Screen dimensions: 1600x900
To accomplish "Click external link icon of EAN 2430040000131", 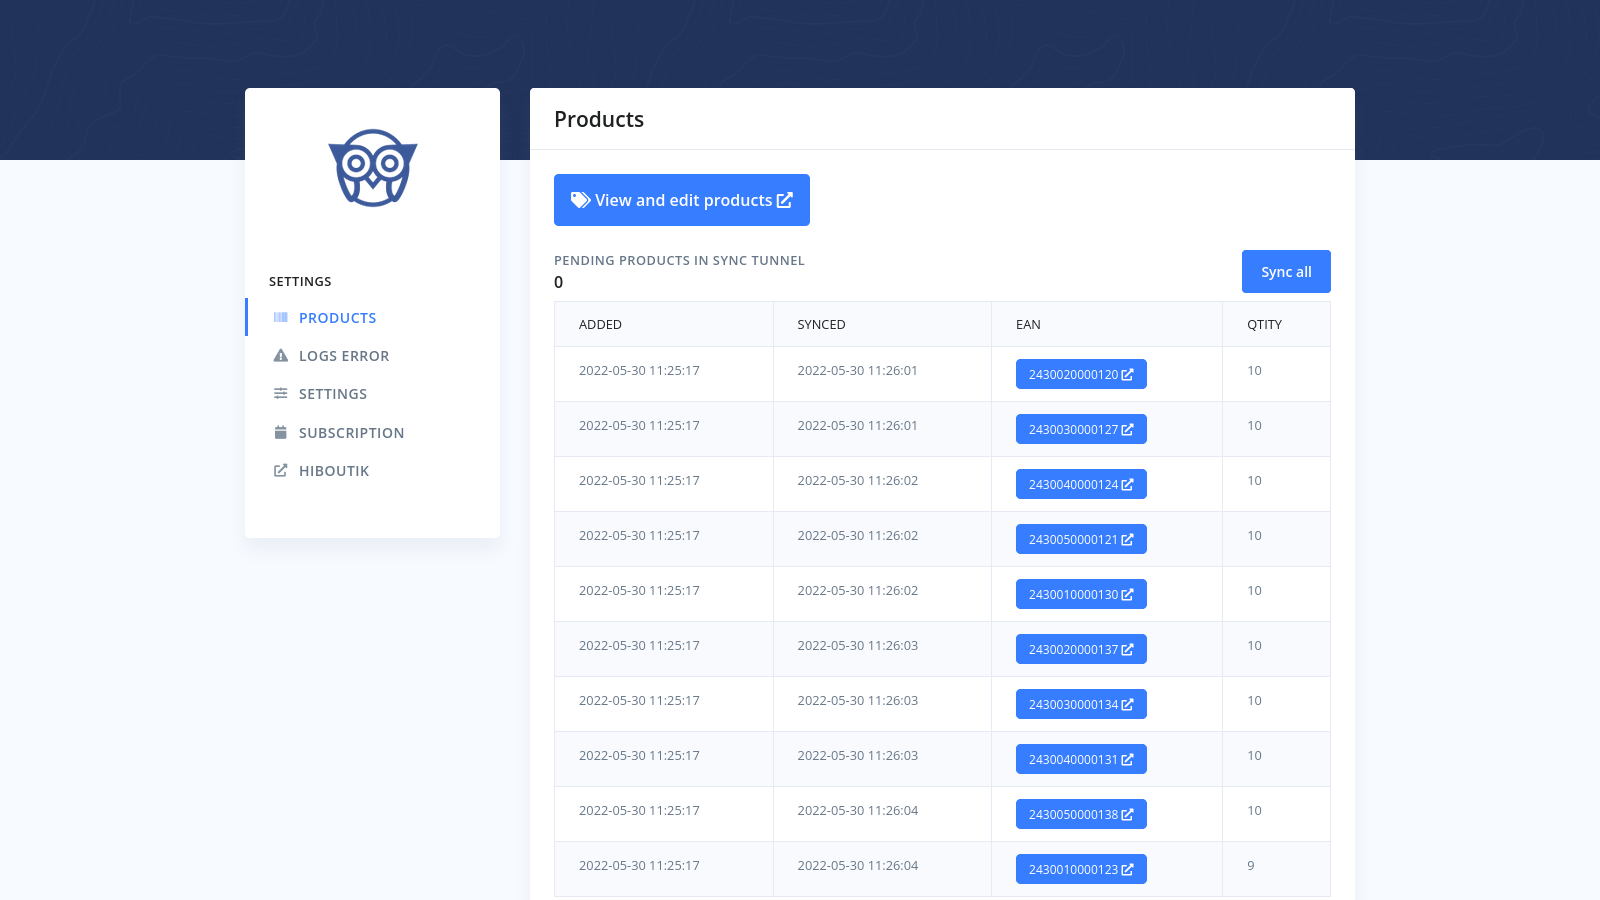I will [x=1128, y=759].
